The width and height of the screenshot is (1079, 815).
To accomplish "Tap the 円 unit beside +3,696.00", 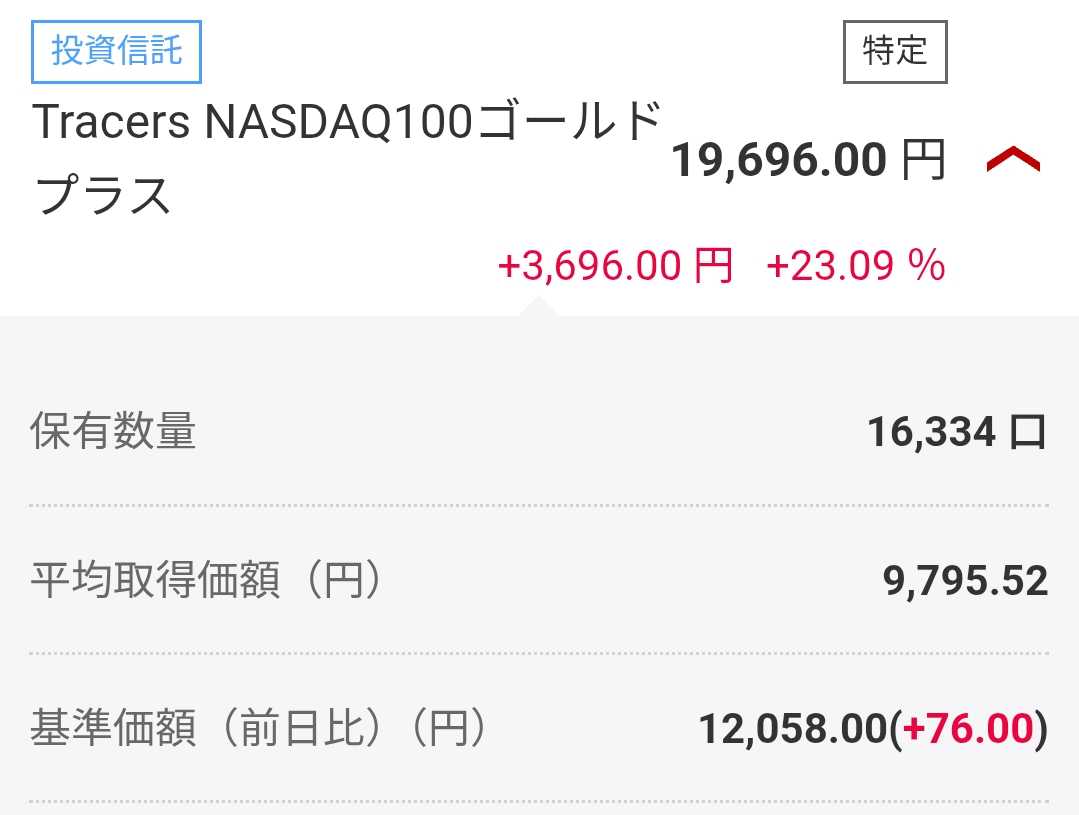I will (x=714, y=267).
